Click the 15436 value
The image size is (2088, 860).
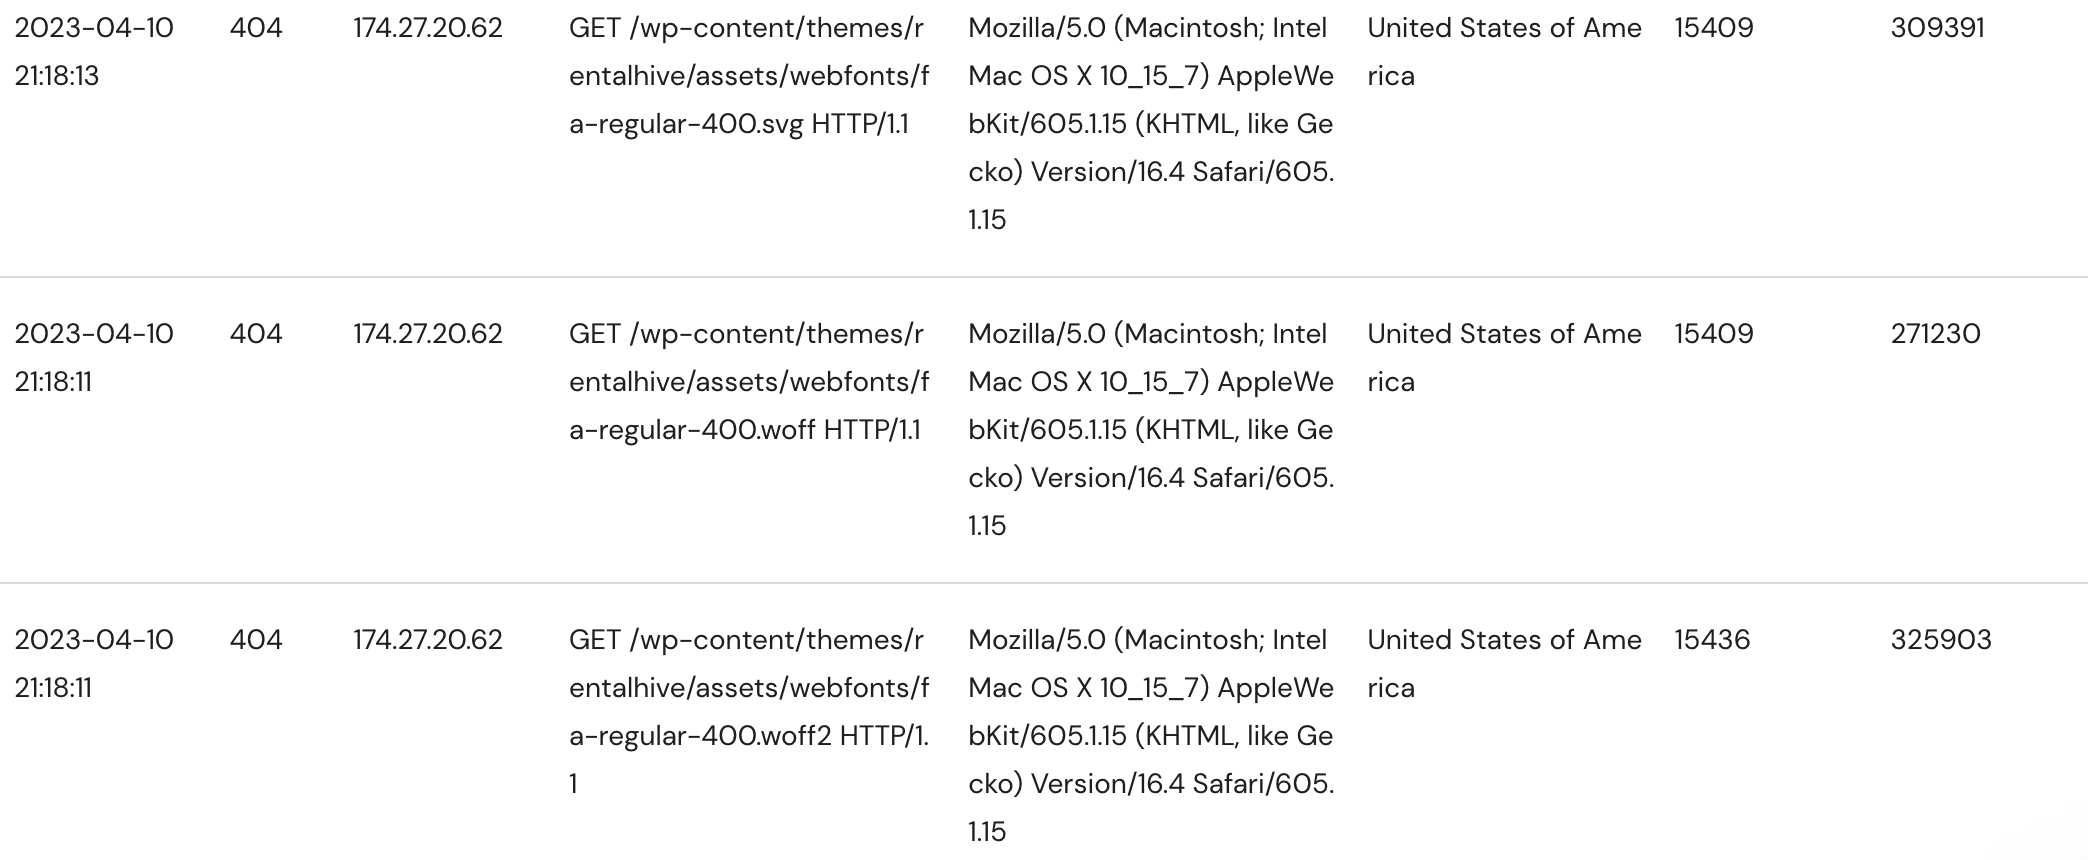coord(1712,640)
